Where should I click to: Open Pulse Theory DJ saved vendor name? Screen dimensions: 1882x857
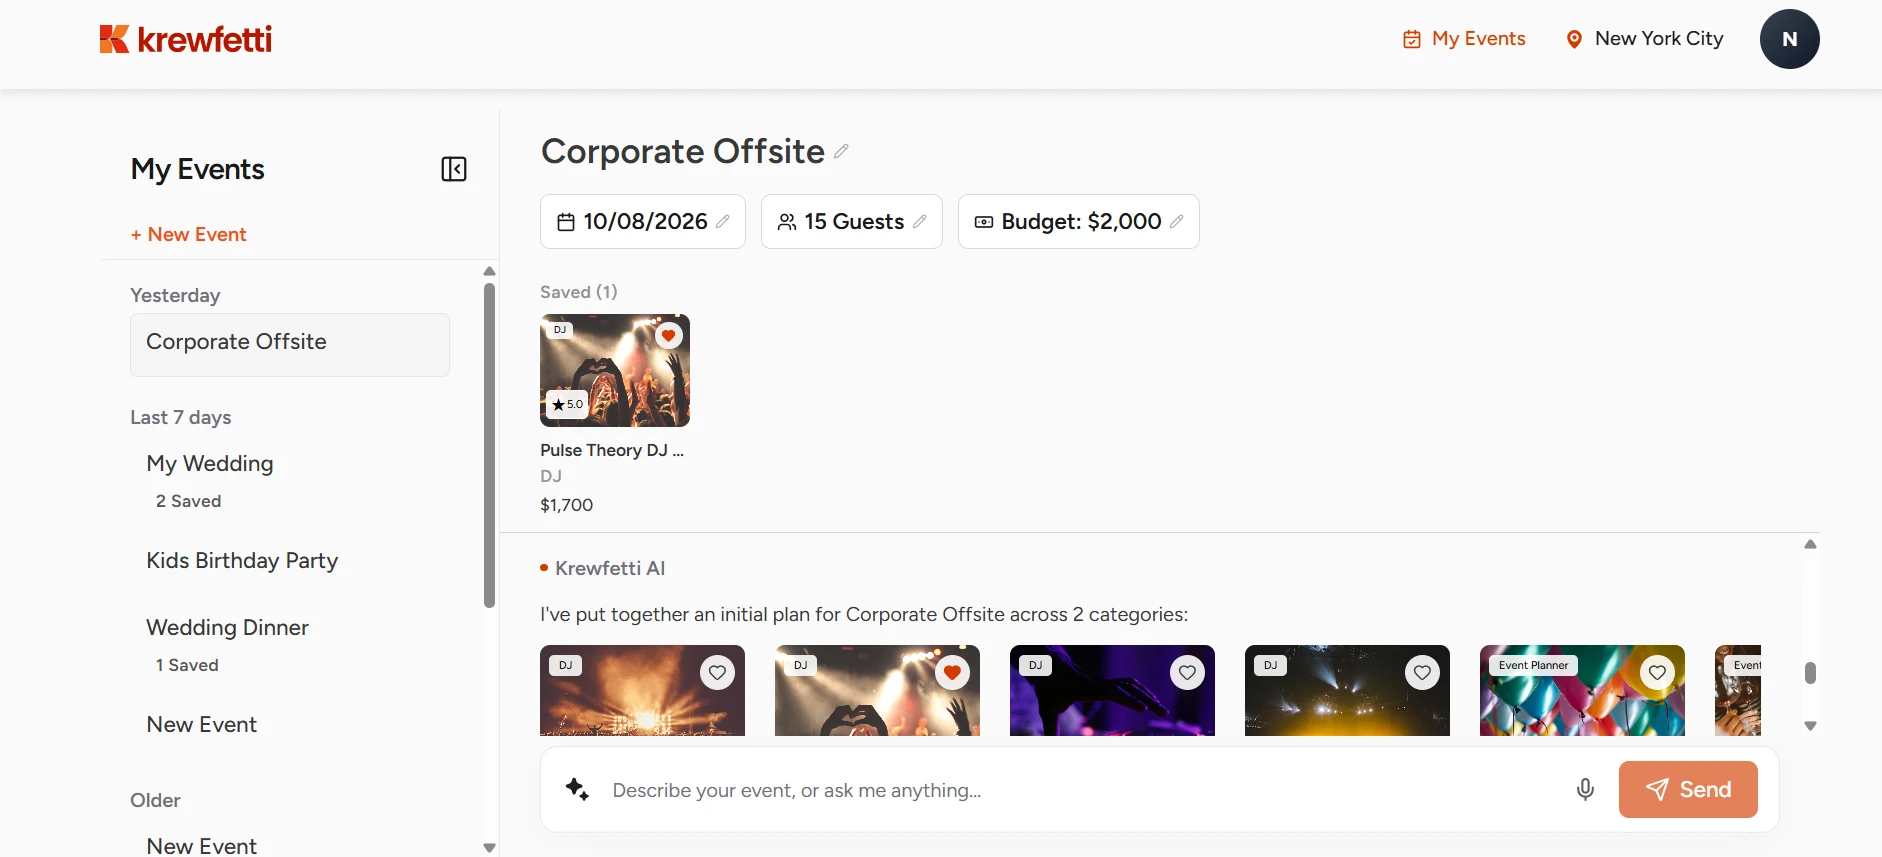612,450
